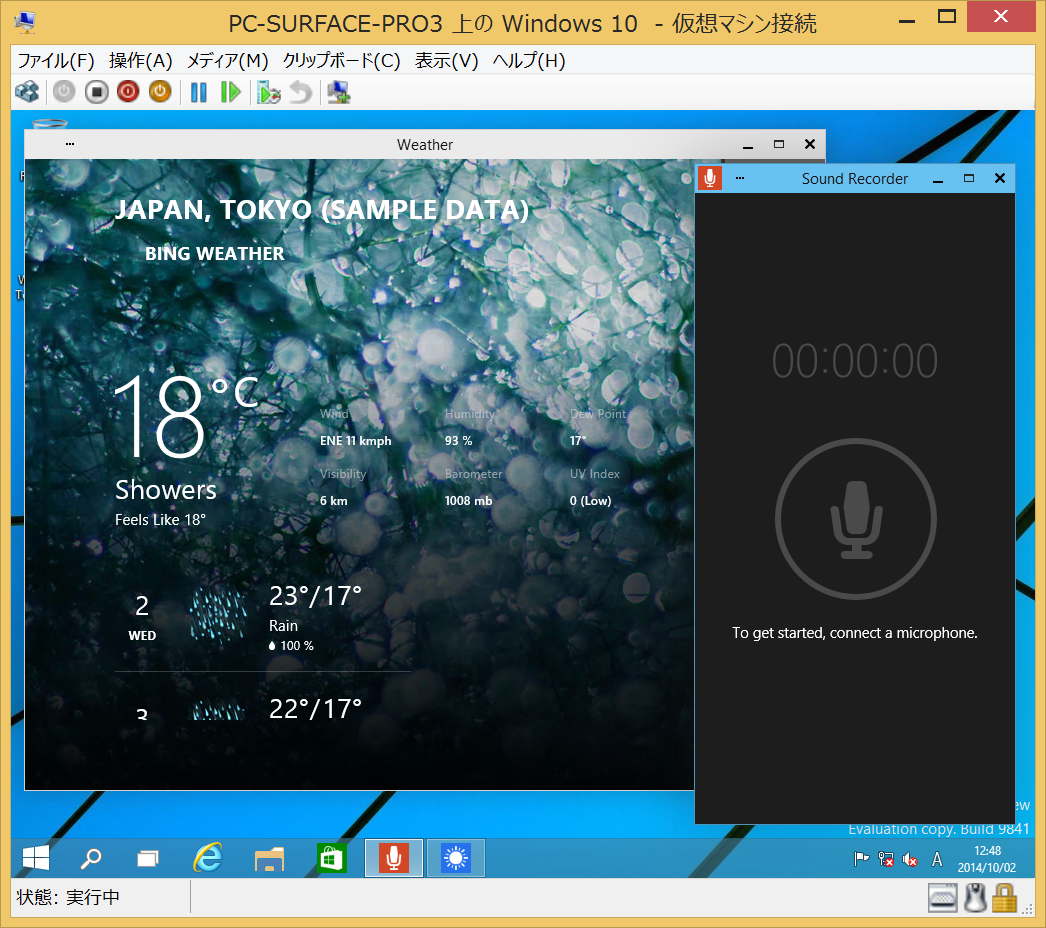The width and height of the screenshot is (1046, 928).
Task: Open the クリップボード(C) menu
Action: [x=342, y=61]
